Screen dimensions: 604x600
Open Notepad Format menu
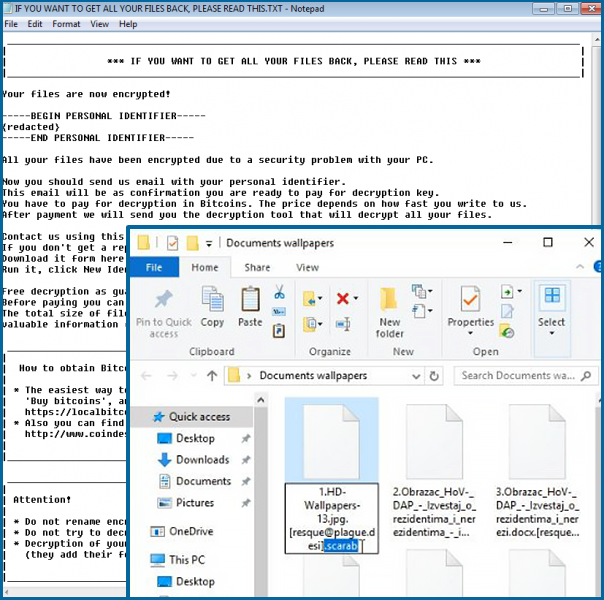pos(66,24)
